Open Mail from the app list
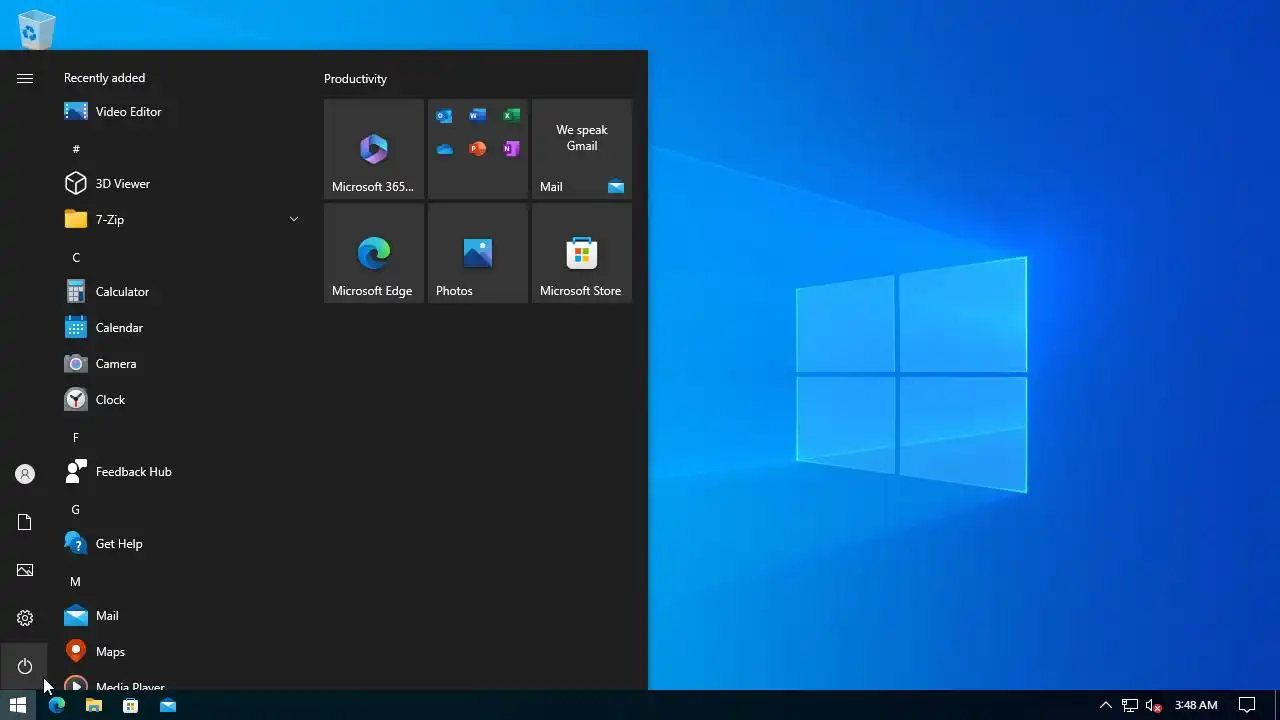Screen dimensions: 1280x720 (x=180, y=616)
